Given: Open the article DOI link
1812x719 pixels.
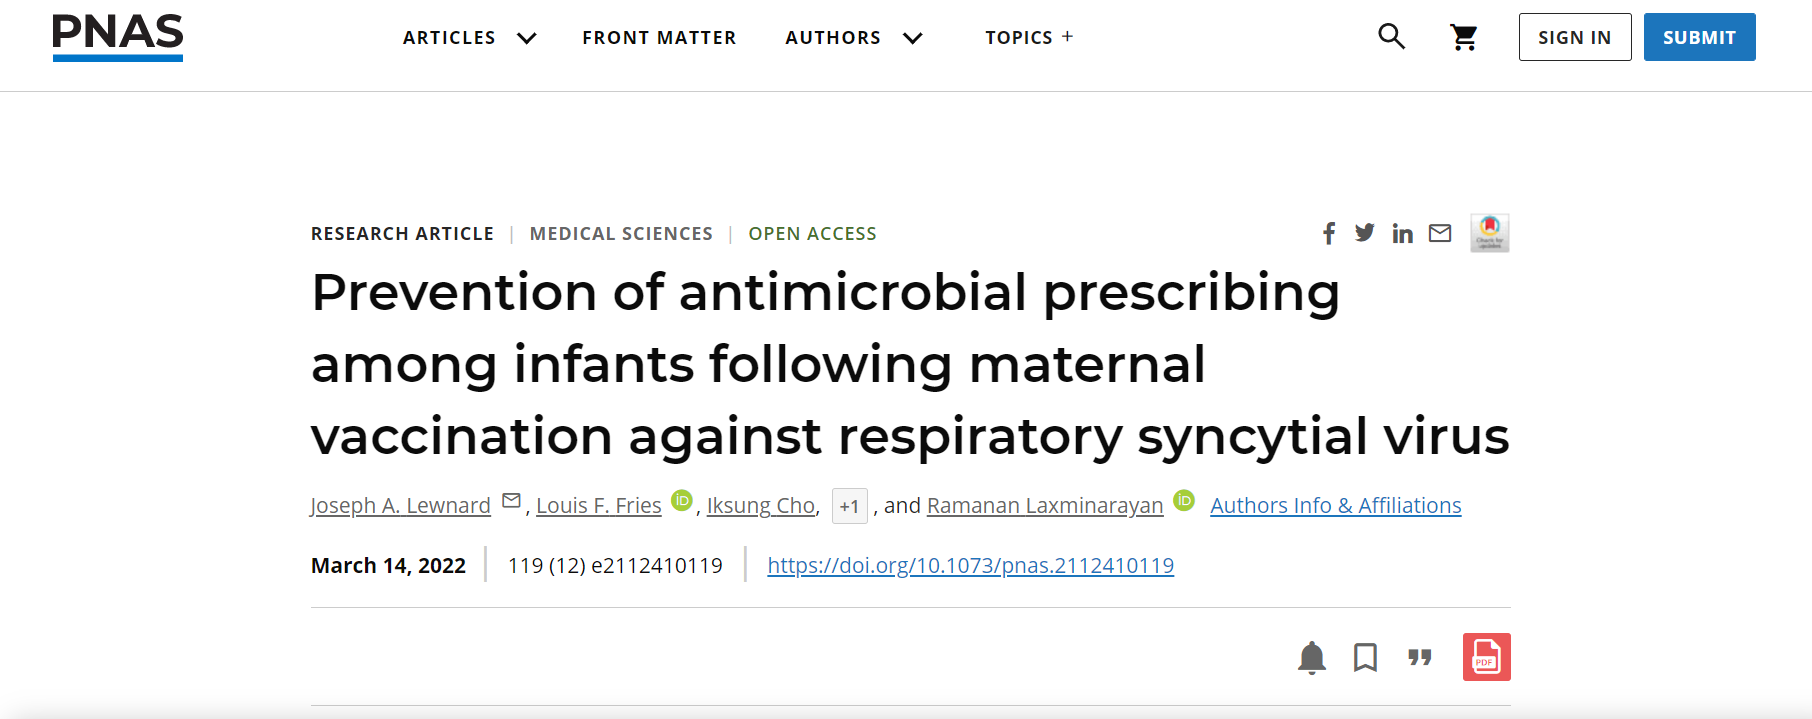Looking at the screenshot, I should coord(970,566).
